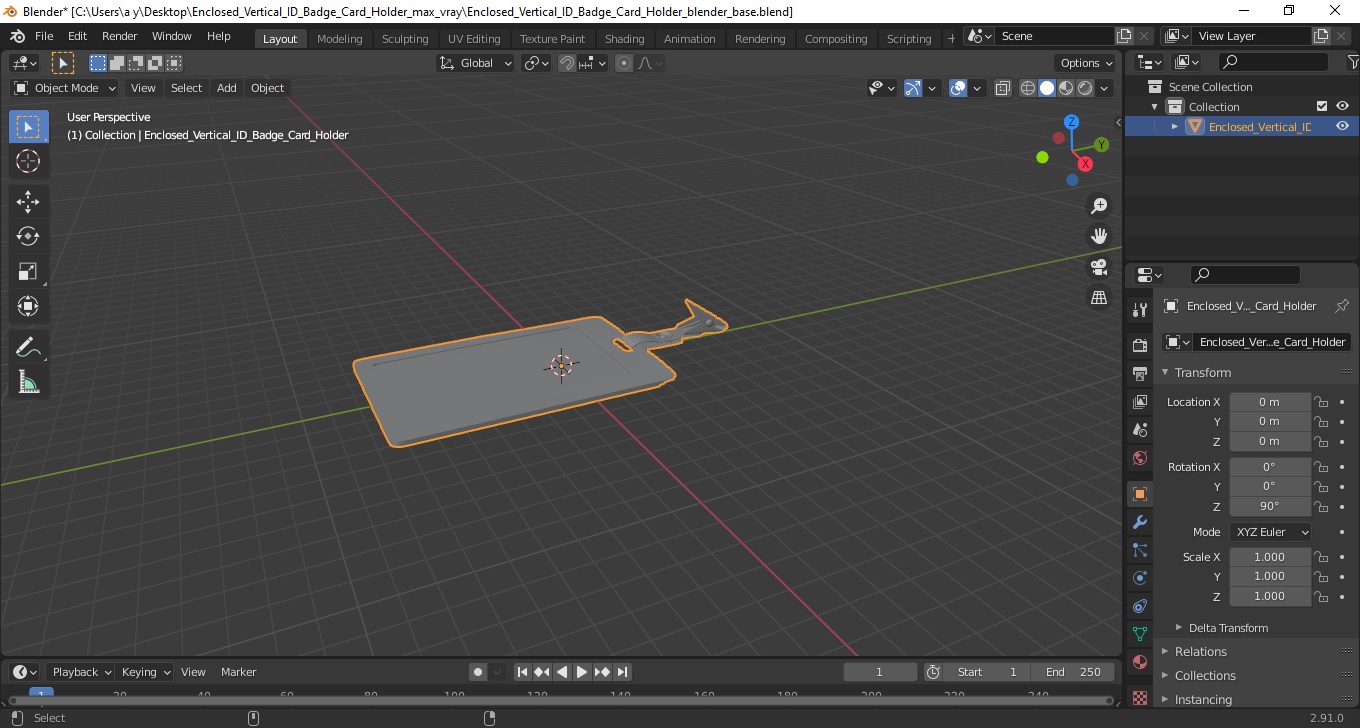Open the Options dropdown in header
This screenshot has height=728, width=1360.
[1087, 63]
